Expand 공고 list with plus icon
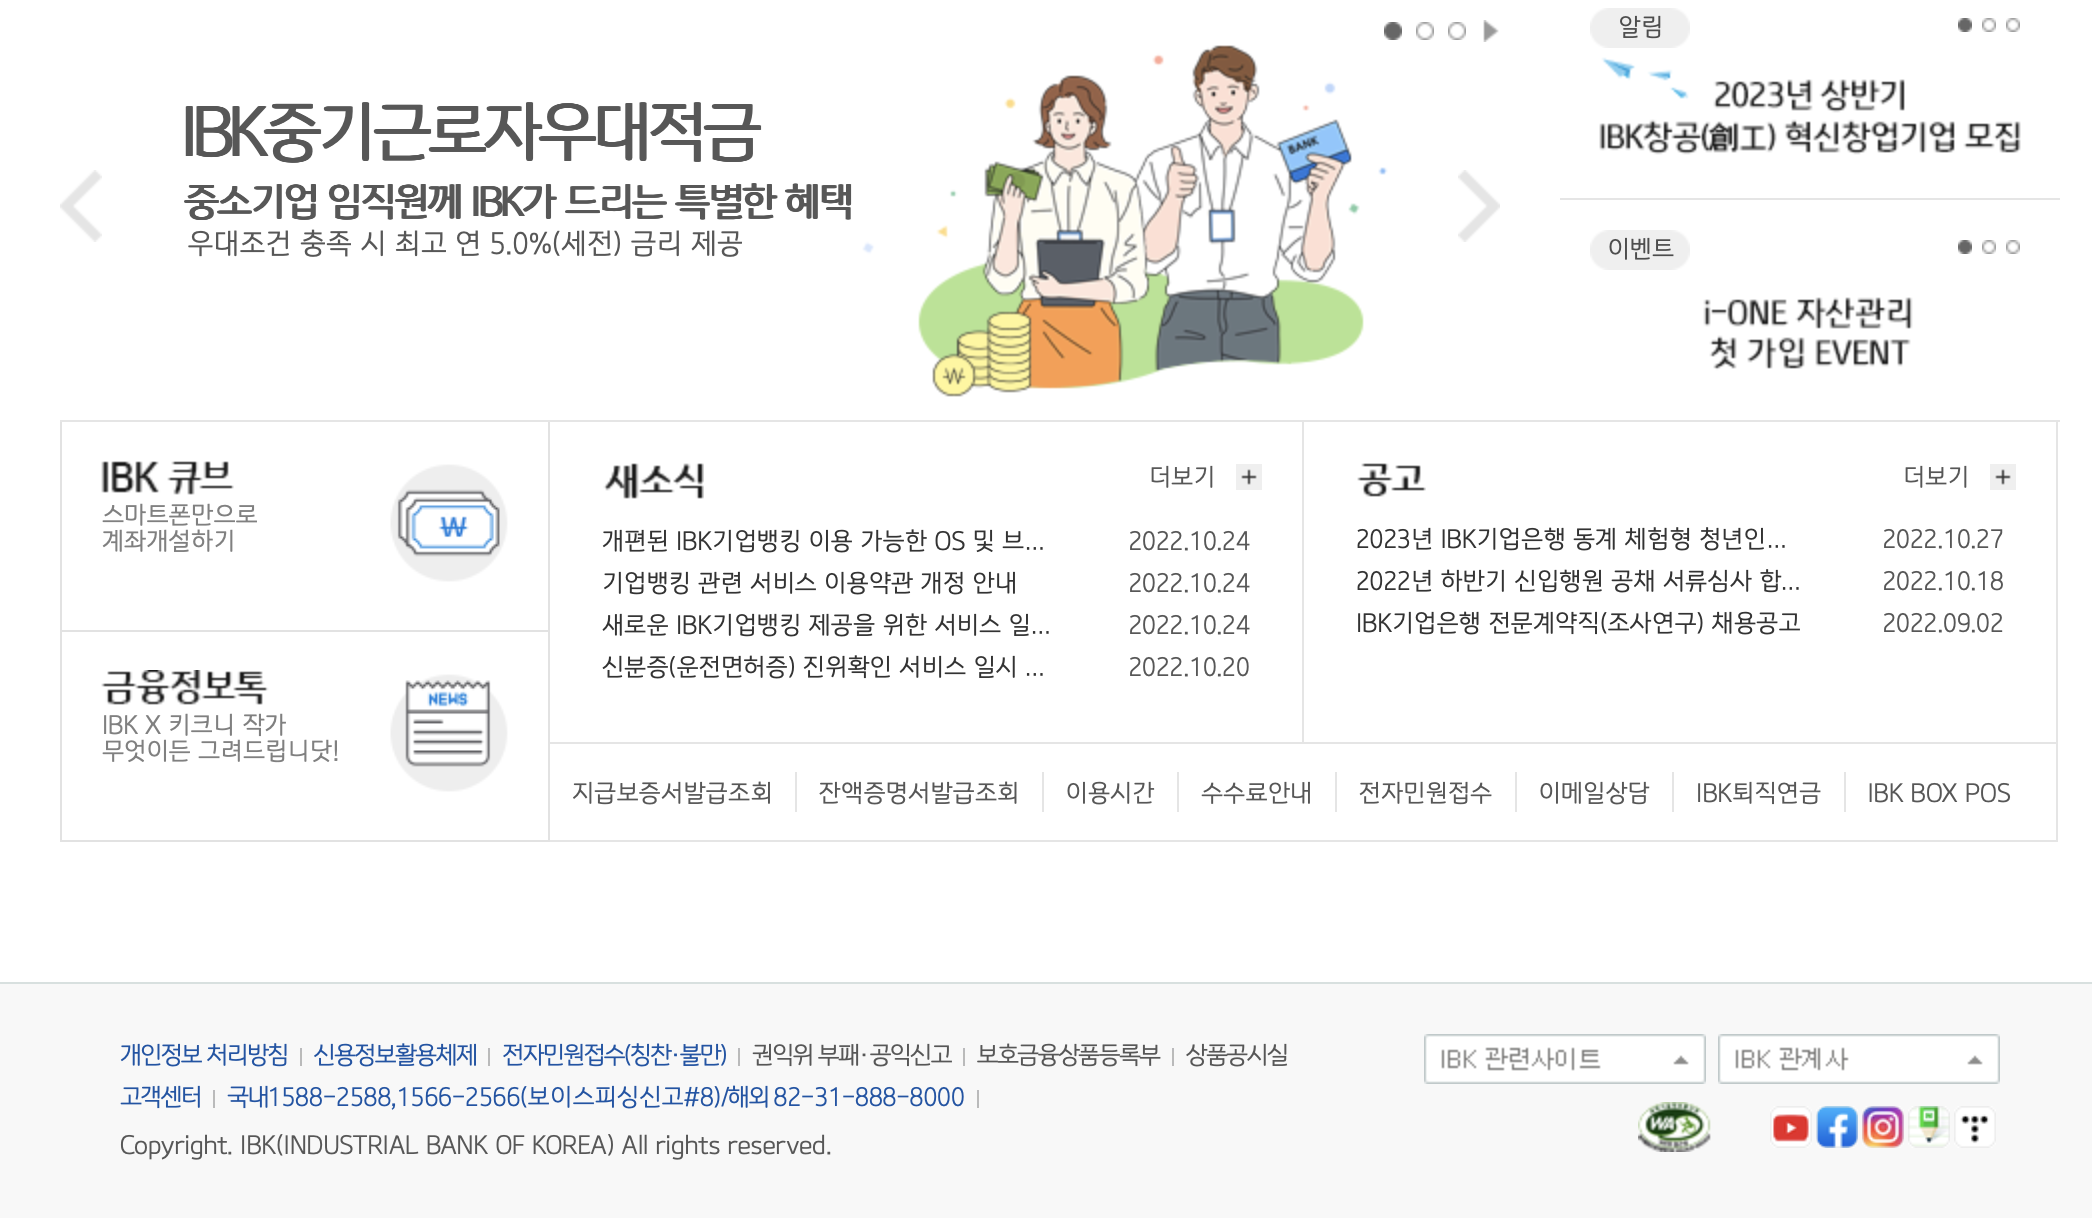The width and height of the screenshot is (2092, 1218). click(2002, 477)
